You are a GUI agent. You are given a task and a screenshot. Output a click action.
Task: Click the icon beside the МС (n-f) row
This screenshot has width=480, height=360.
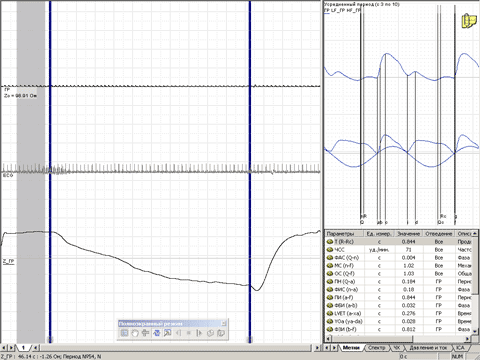point(330,265)
